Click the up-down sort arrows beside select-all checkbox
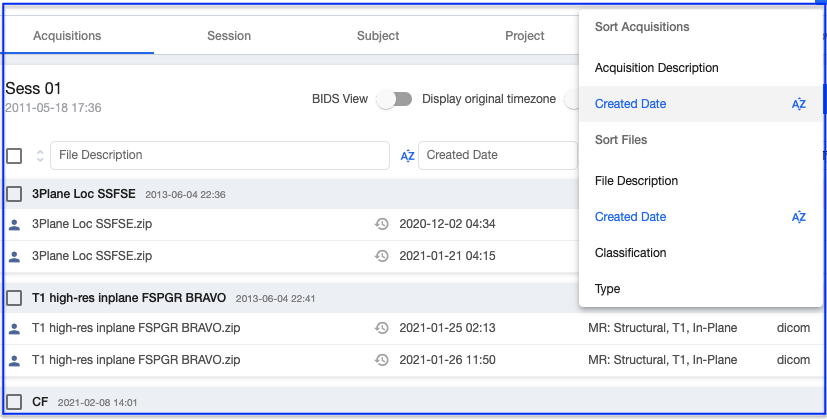This screenshot has height=419, width=827. [x=40, y=156]
